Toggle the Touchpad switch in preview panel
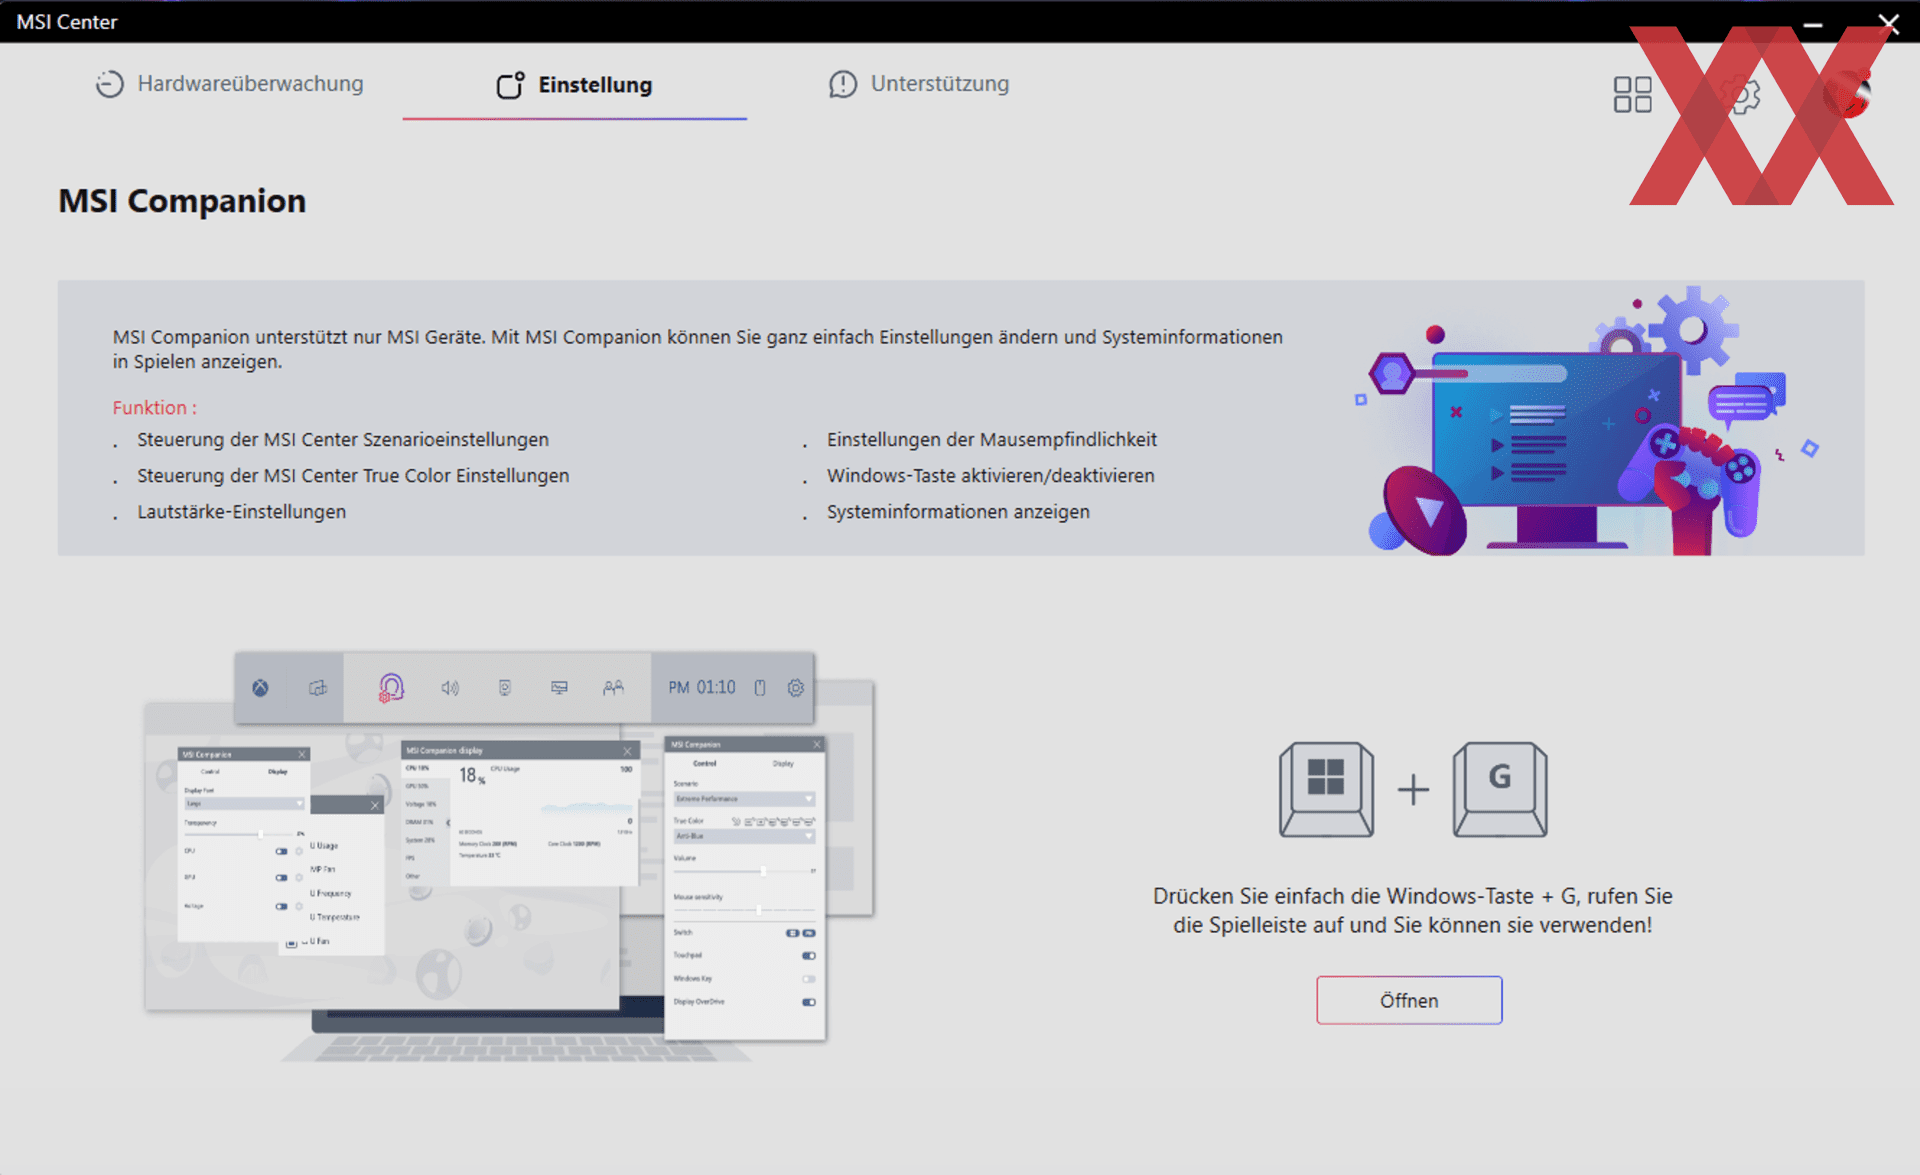 (x=808, y=956)
